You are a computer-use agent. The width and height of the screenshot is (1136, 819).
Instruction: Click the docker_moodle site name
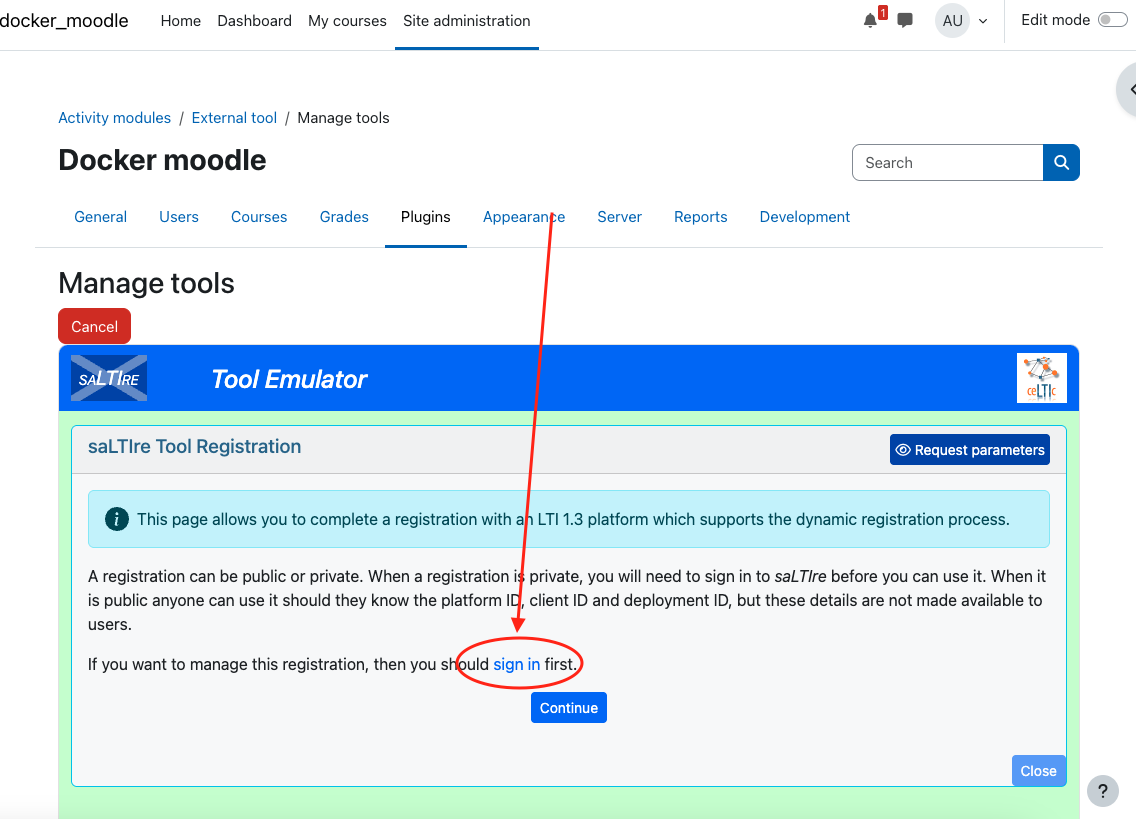[64, 21]
